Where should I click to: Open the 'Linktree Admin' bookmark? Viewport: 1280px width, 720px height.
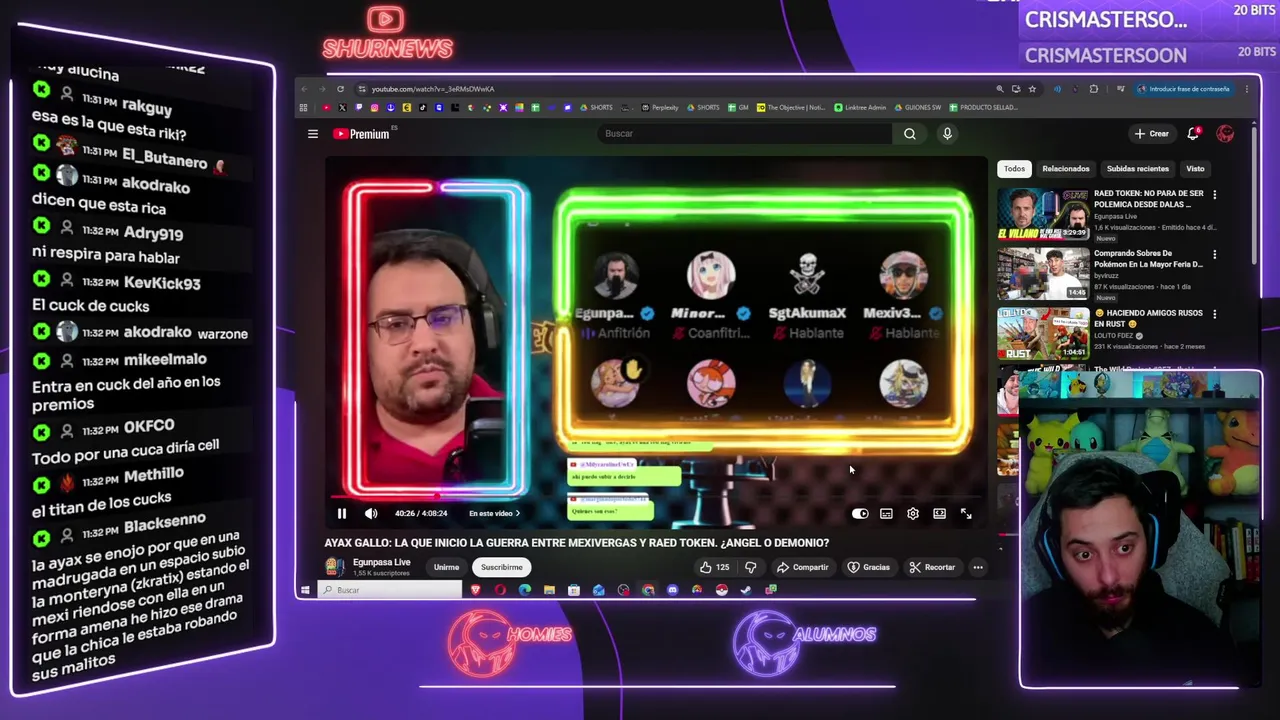(x=860, y=107)
